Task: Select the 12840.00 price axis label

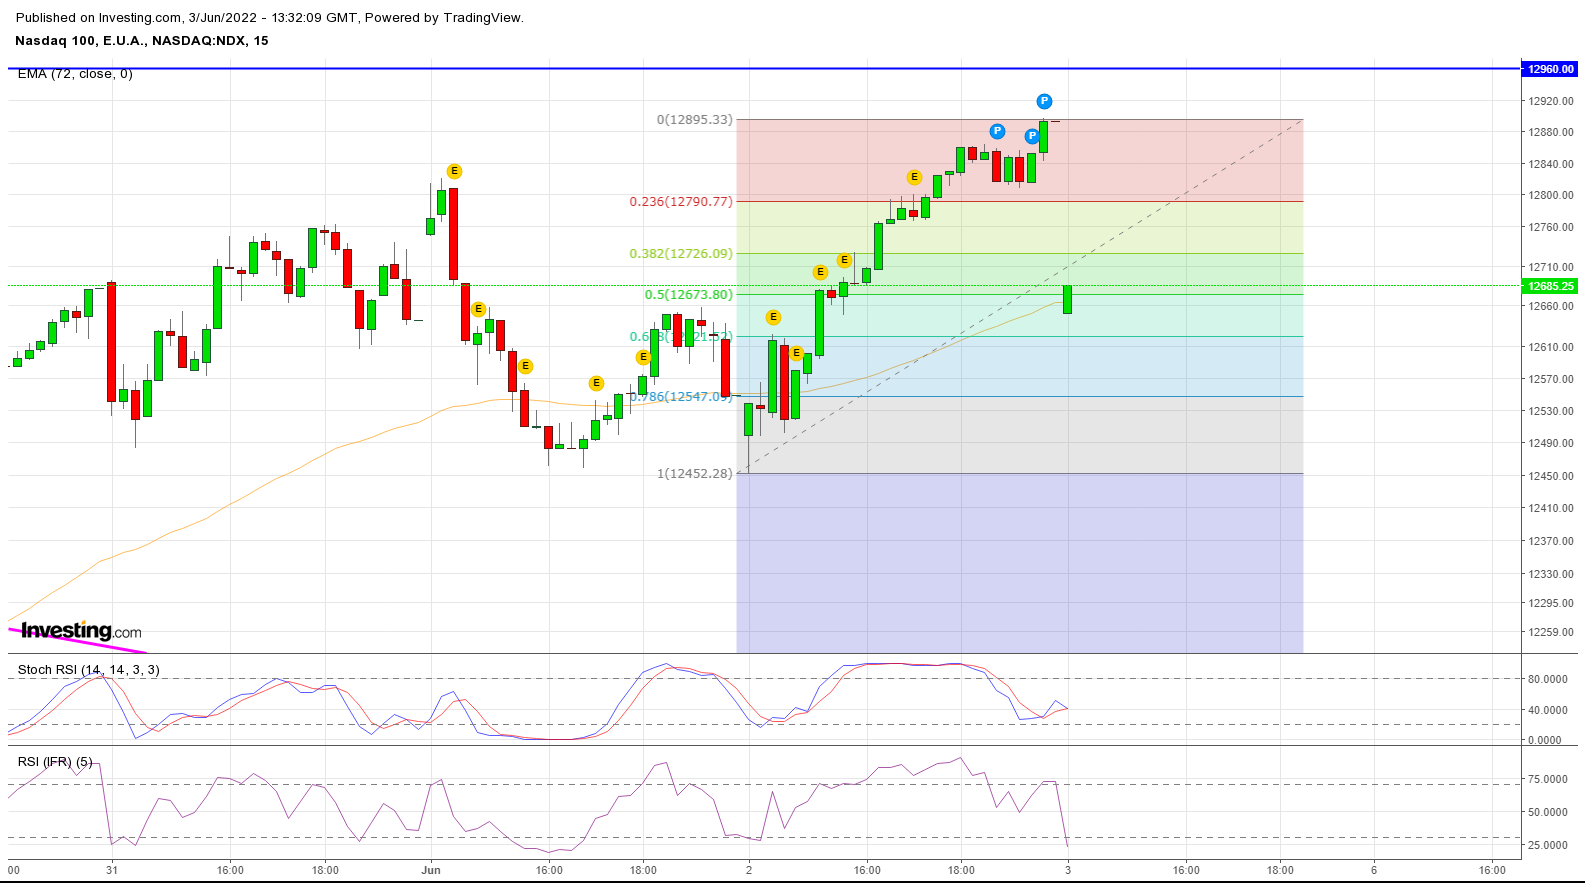Action: tap(1551, 164)
